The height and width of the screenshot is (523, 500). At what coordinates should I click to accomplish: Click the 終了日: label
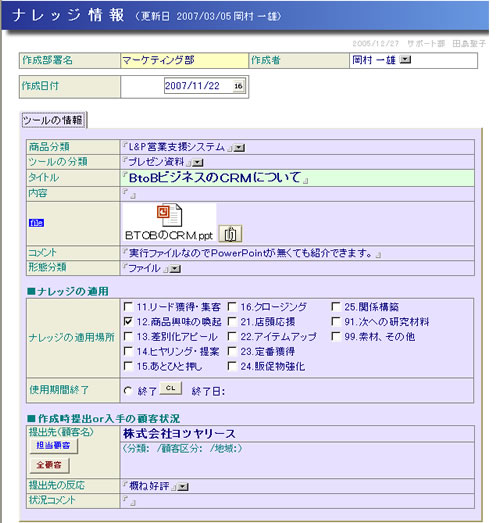(x=208, y=391)
